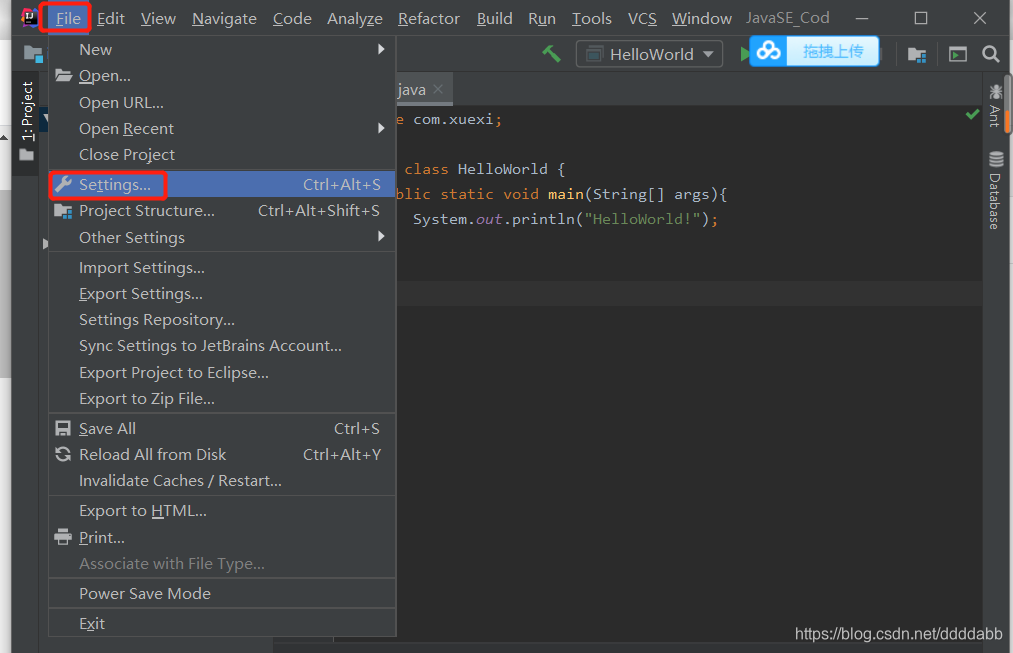Click the blue drag-upload button
This screenshot has width=1013, height=653.
click(832, 51)
